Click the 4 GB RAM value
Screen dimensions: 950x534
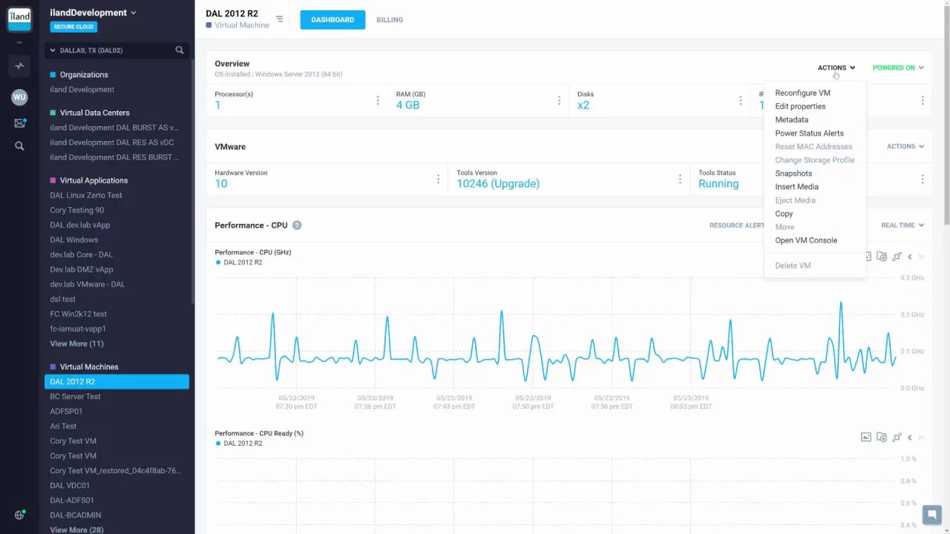point(408,105)
